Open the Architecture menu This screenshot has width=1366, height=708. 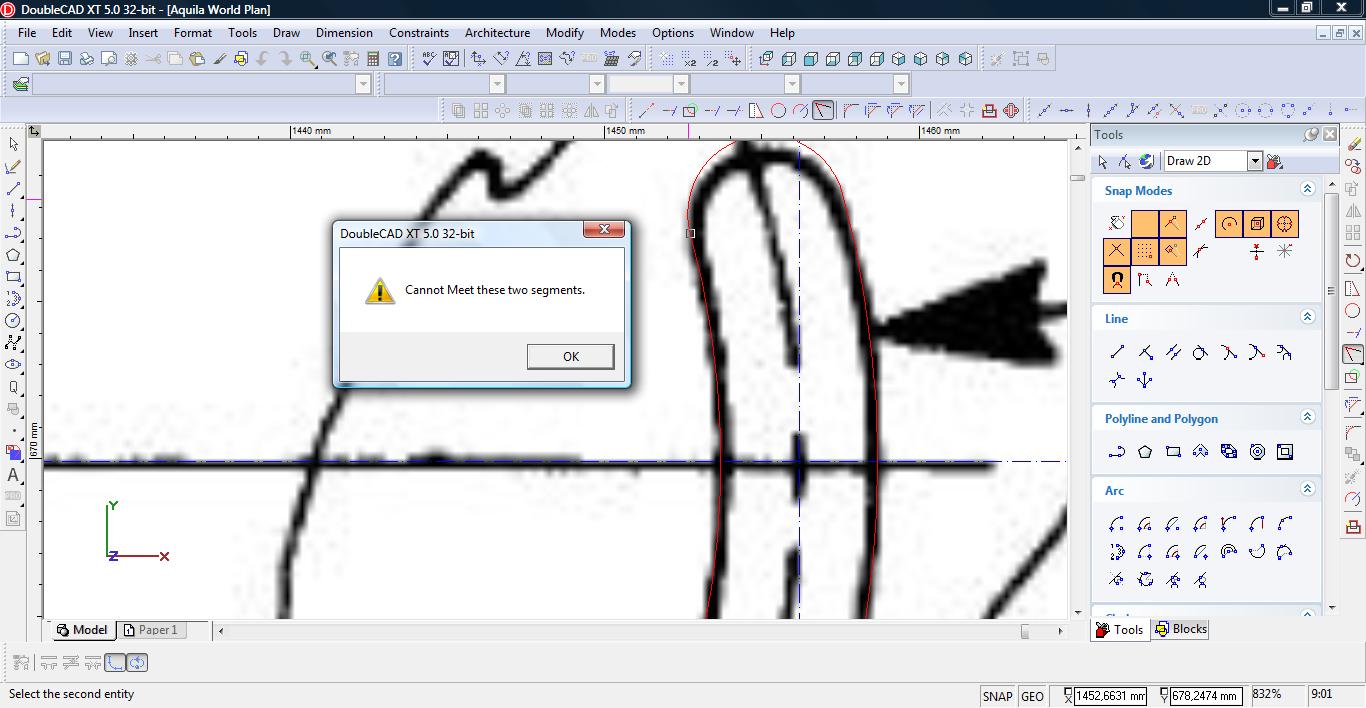(497, 32)
